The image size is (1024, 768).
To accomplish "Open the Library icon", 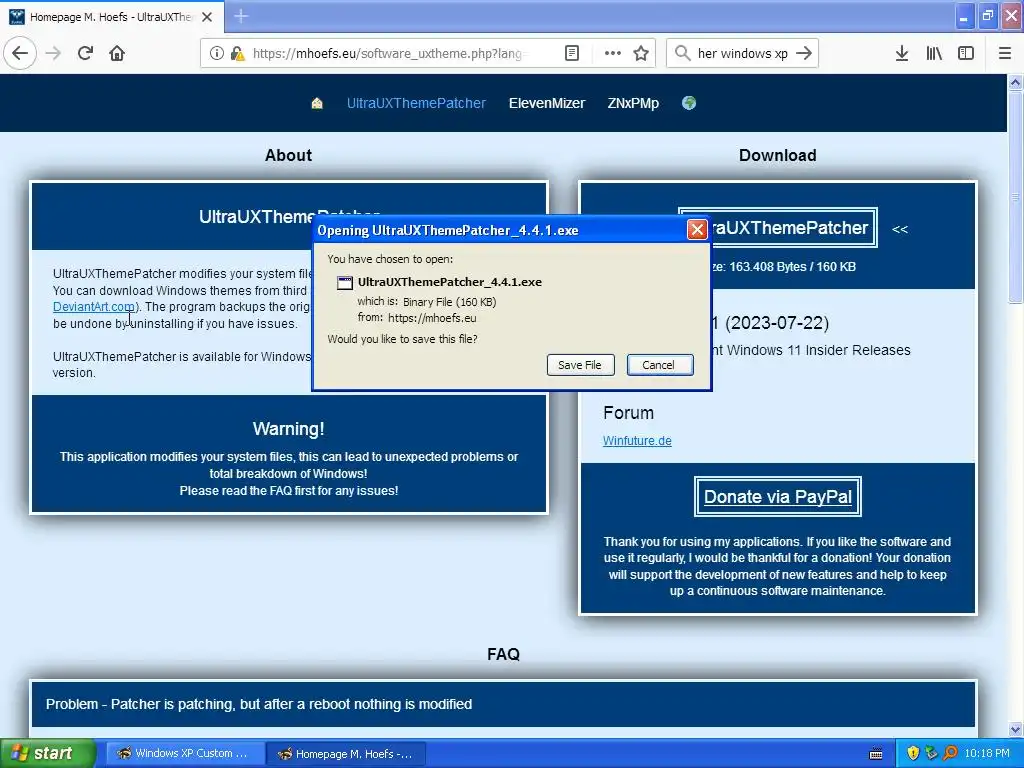I will (x=934, y=54).
